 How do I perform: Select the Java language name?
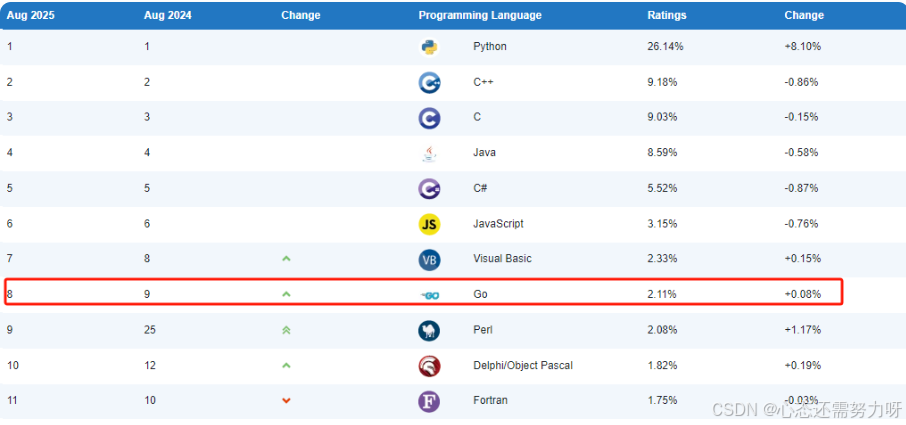click(484, 152)
